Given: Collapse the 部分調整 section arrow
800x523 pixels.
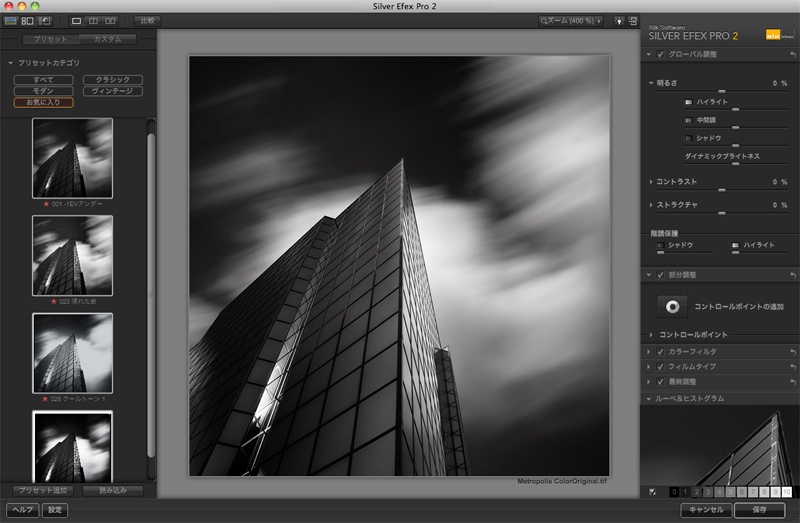Looking at the screenshot, I should coord(648,275).
